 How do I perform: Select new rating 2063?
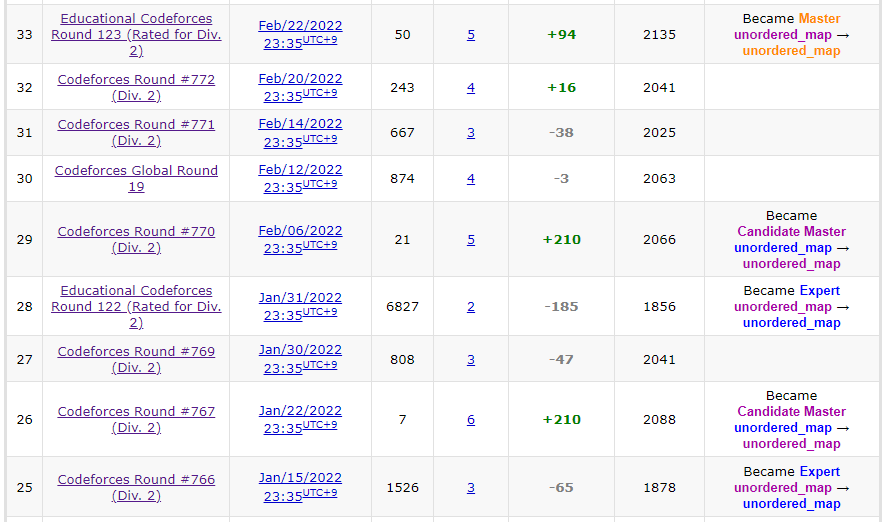[x=659, y=178]
